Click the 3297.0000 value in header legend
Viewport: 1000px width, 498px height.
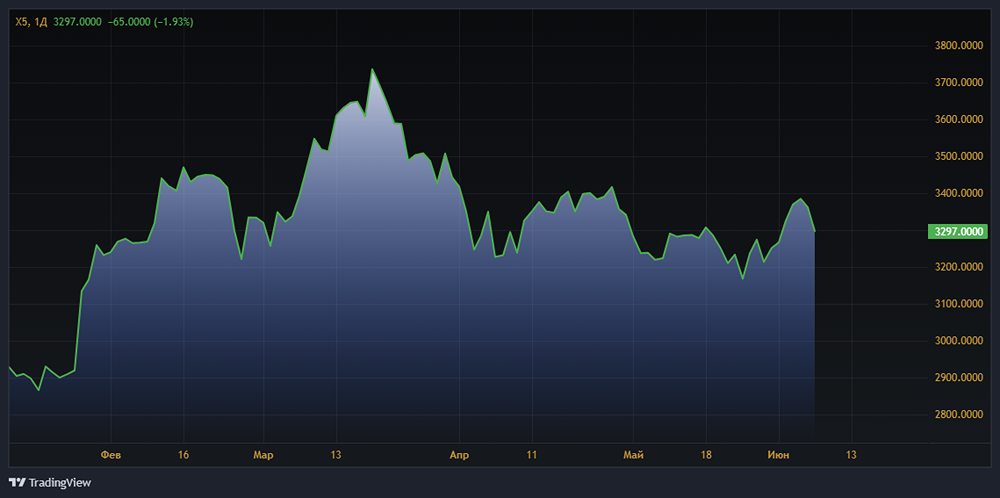(78, 21)
